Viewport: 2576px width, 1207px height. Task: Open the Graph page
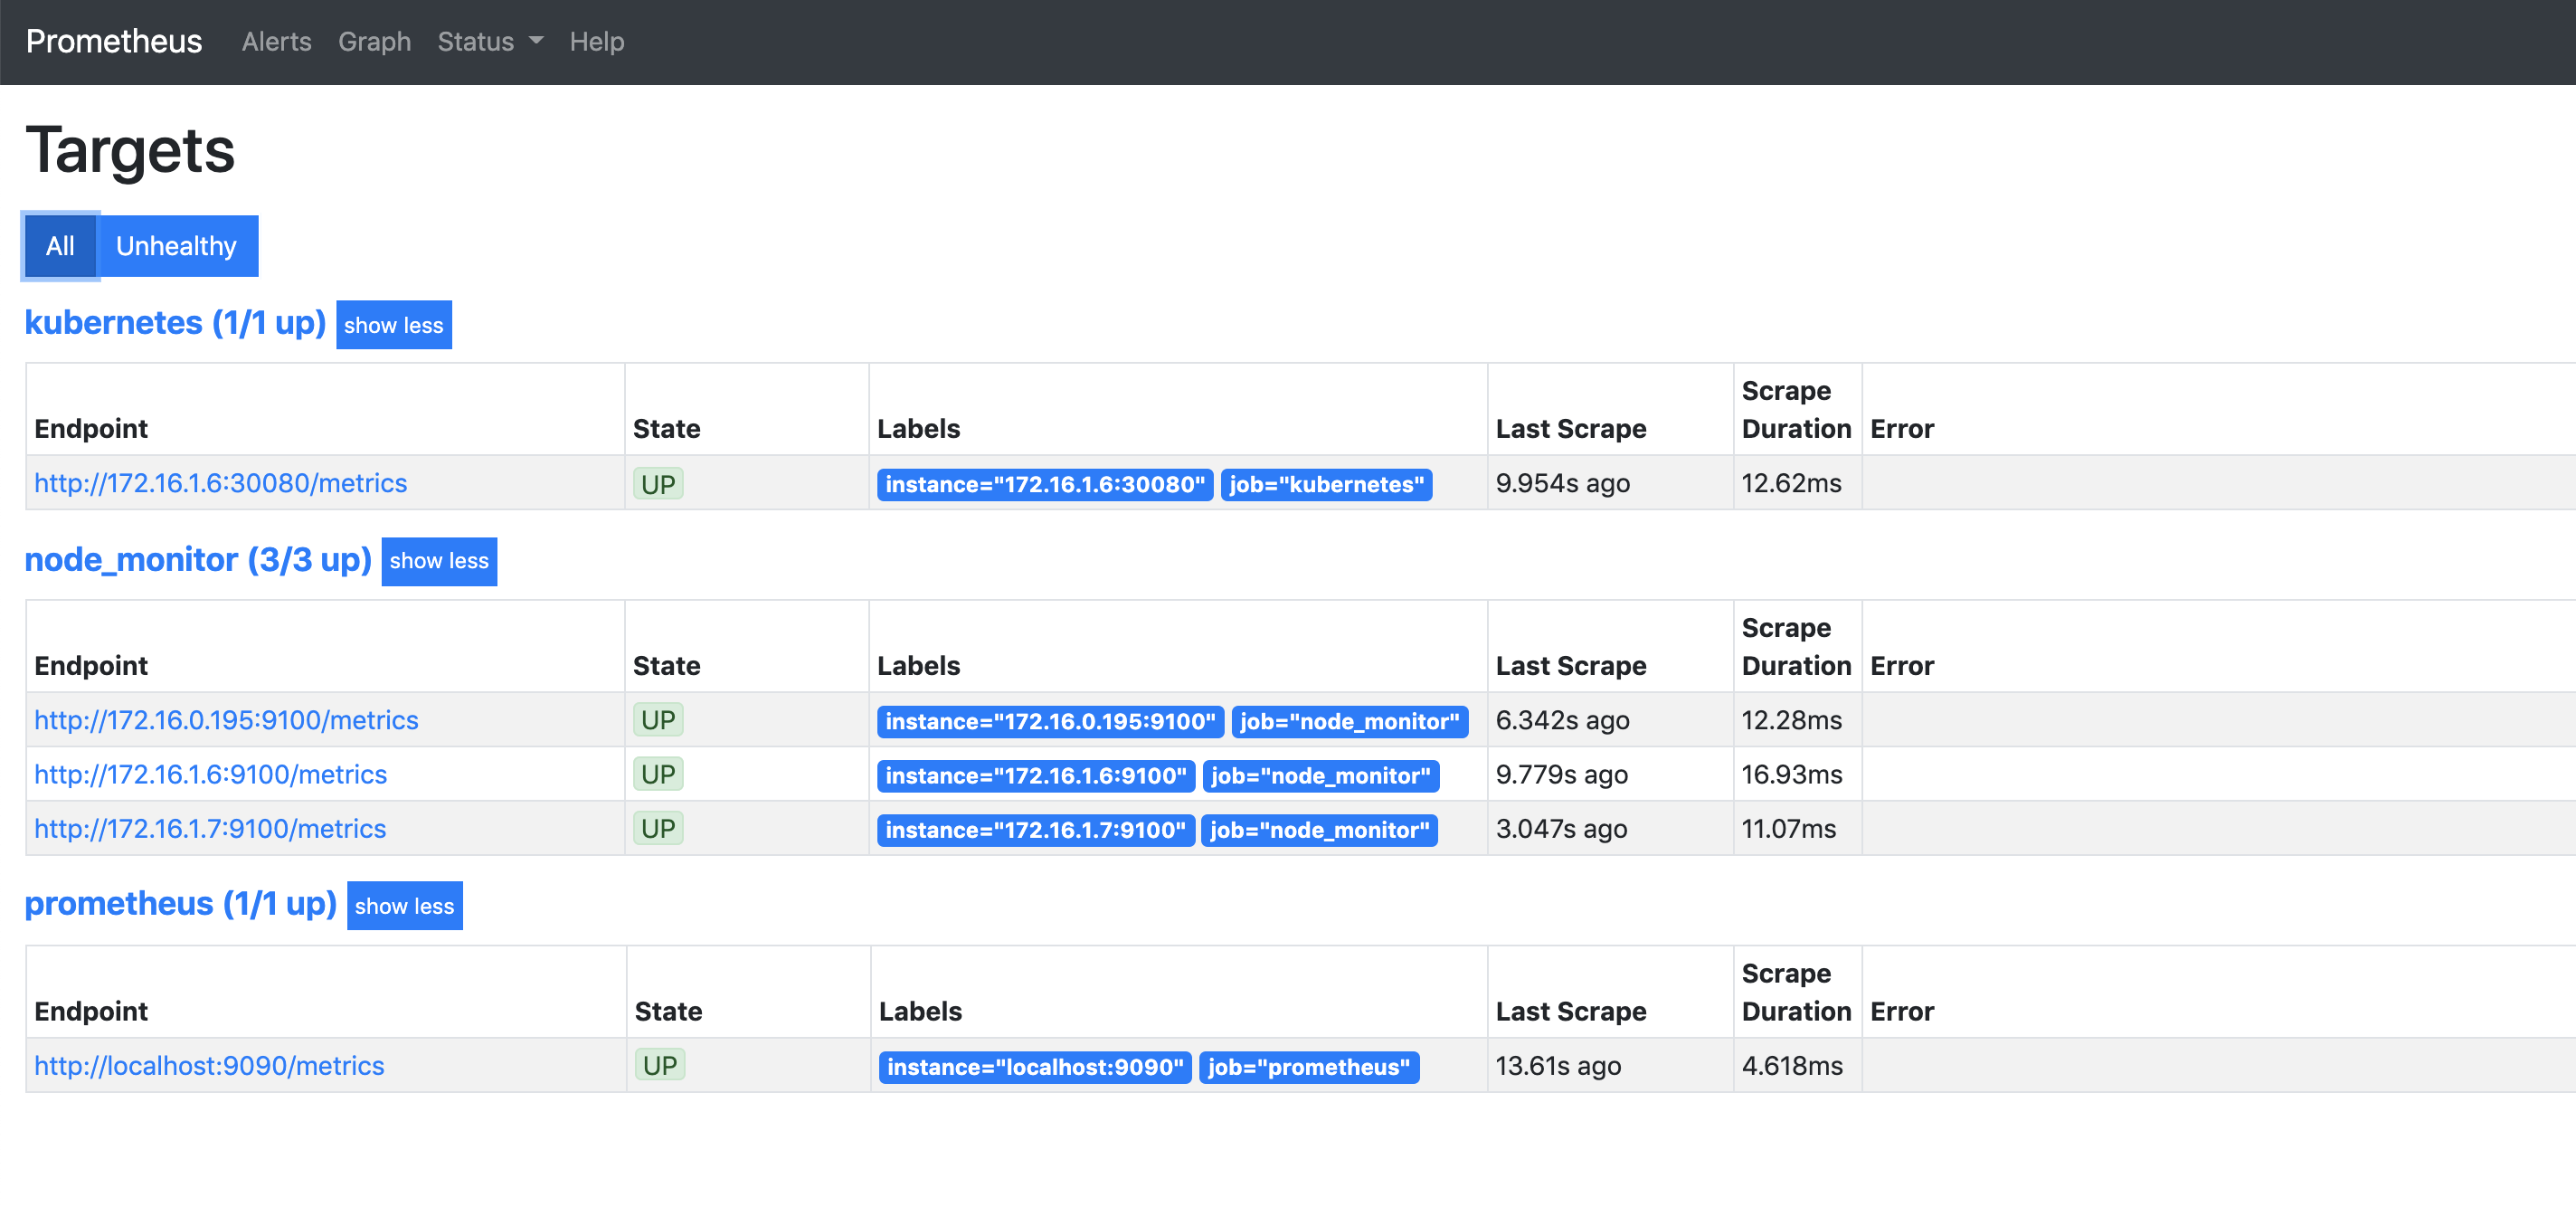[374, 42]
